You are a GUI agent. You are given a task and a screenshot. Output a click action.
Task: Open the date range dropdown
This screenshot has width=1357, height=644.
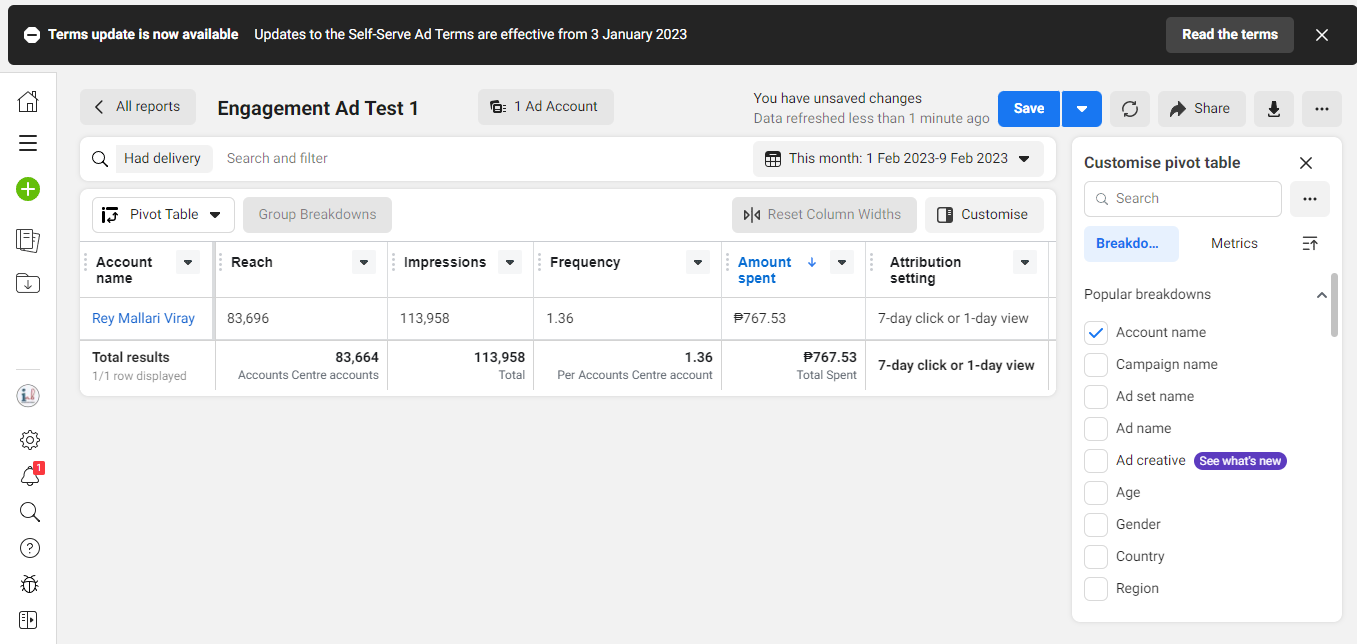pyautogui.click(x=897, y=159)
